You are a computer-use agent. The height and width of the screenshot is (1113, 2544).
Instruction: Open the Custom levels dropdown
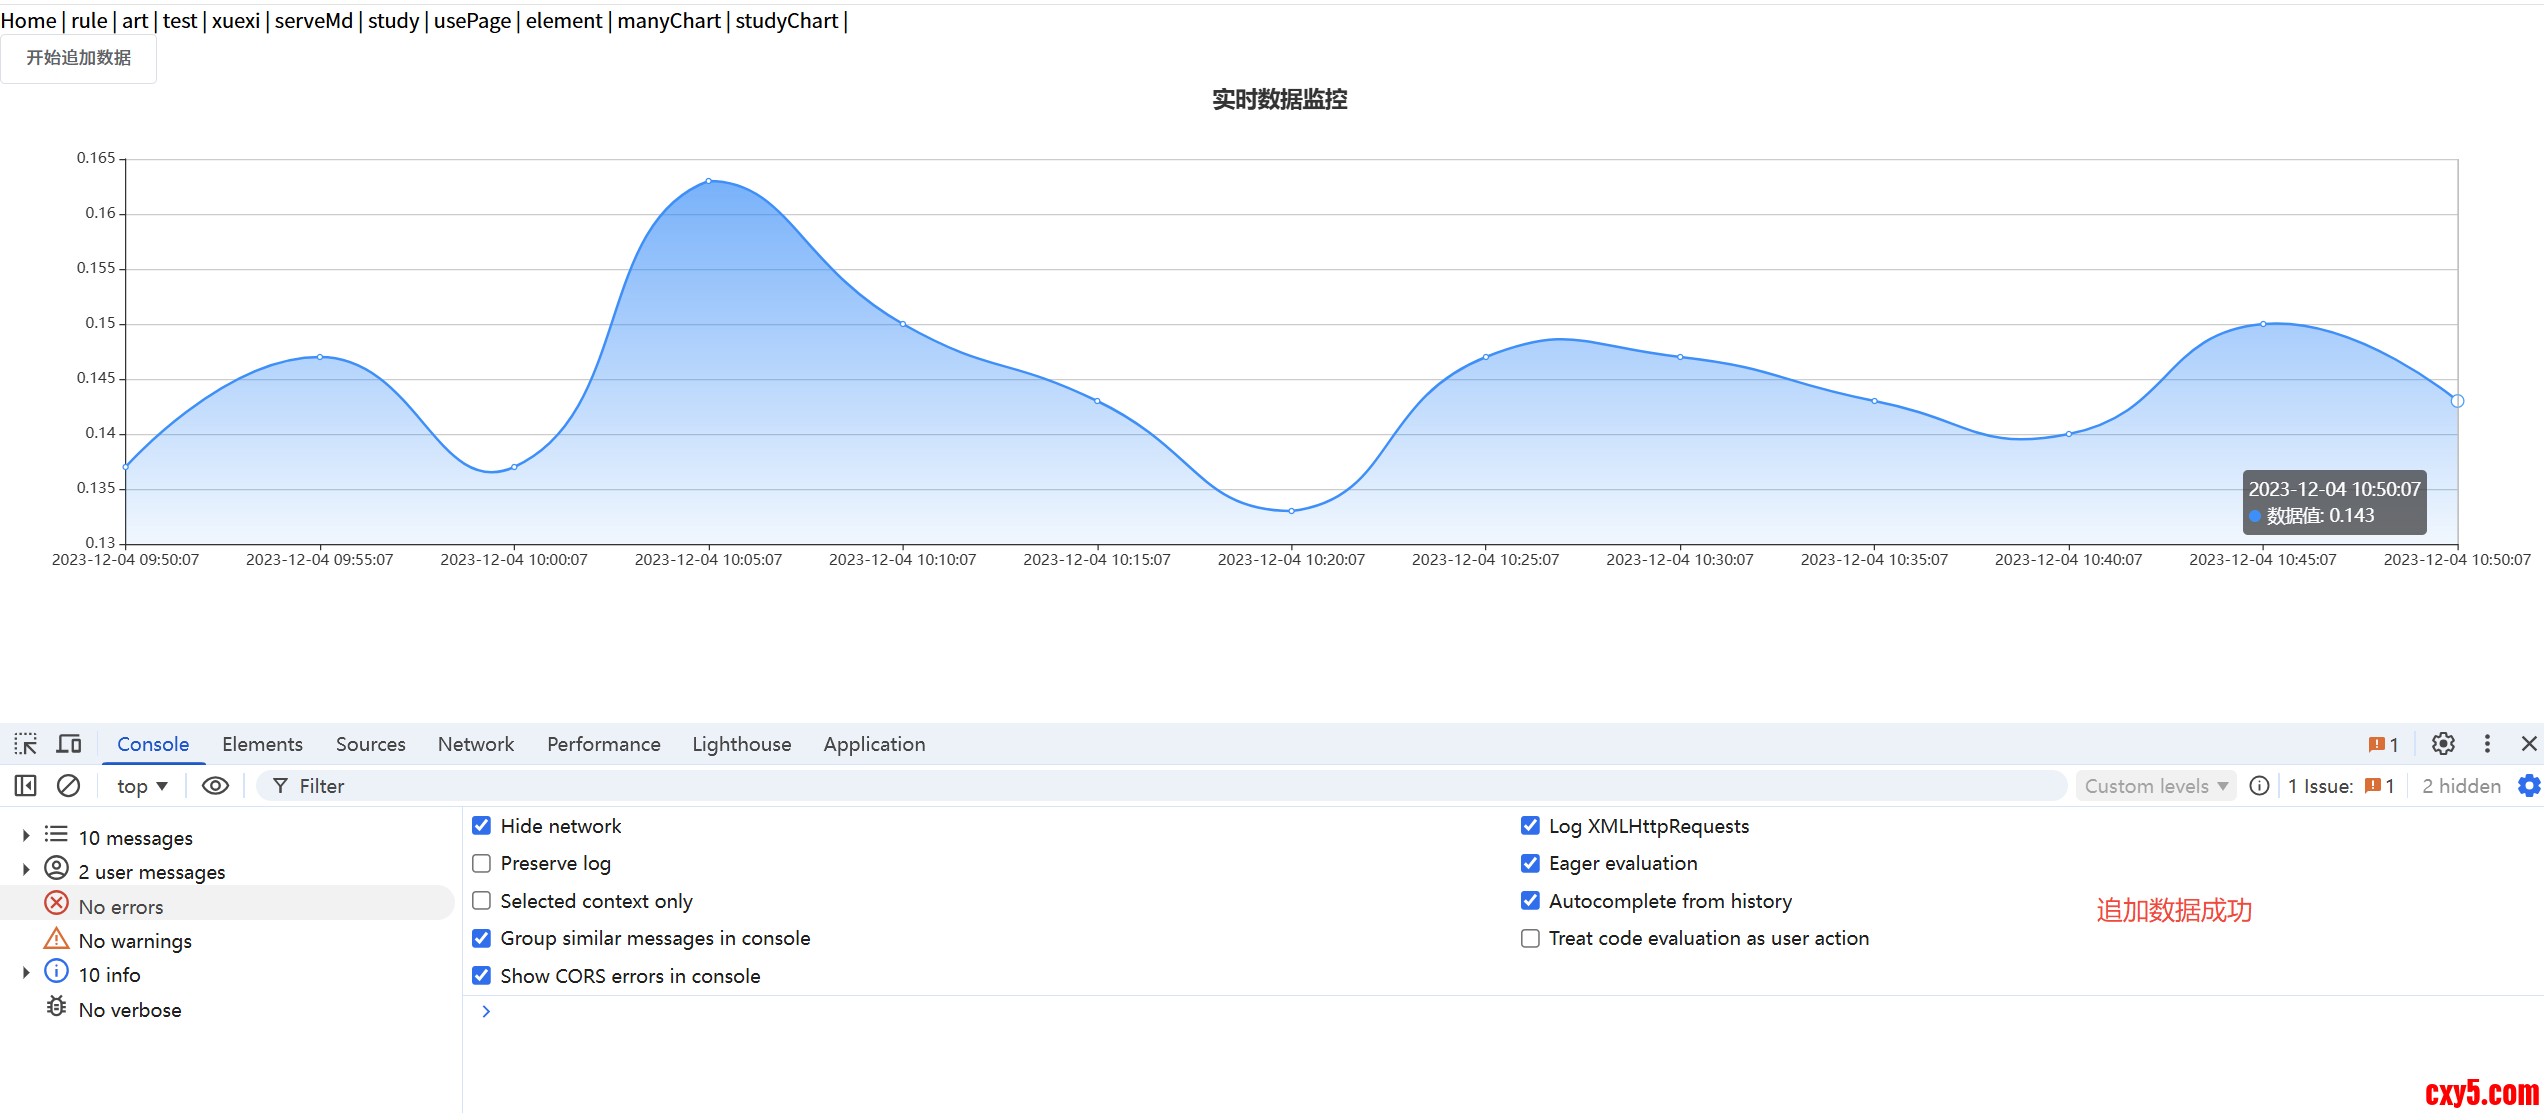pos(2155,786)
